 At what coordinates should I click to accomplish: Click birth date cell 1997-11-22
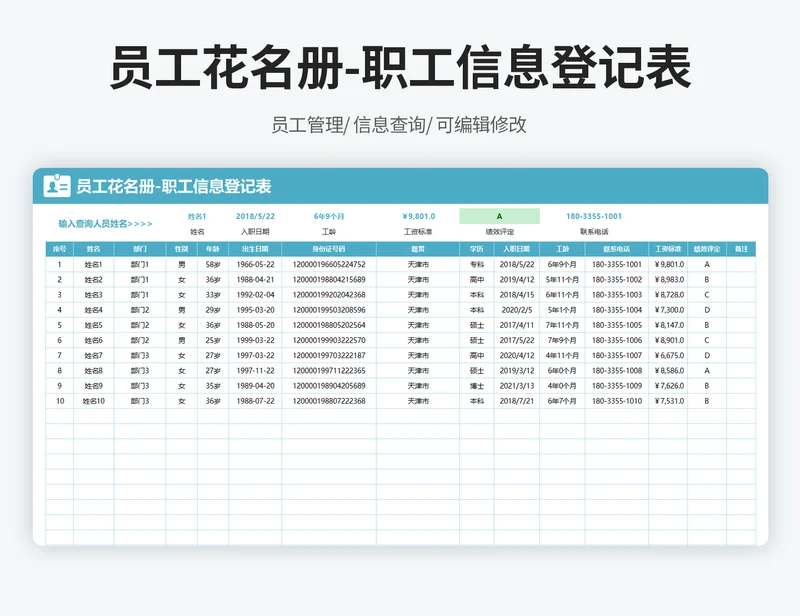pyautogui.click(x=255, y=370)
